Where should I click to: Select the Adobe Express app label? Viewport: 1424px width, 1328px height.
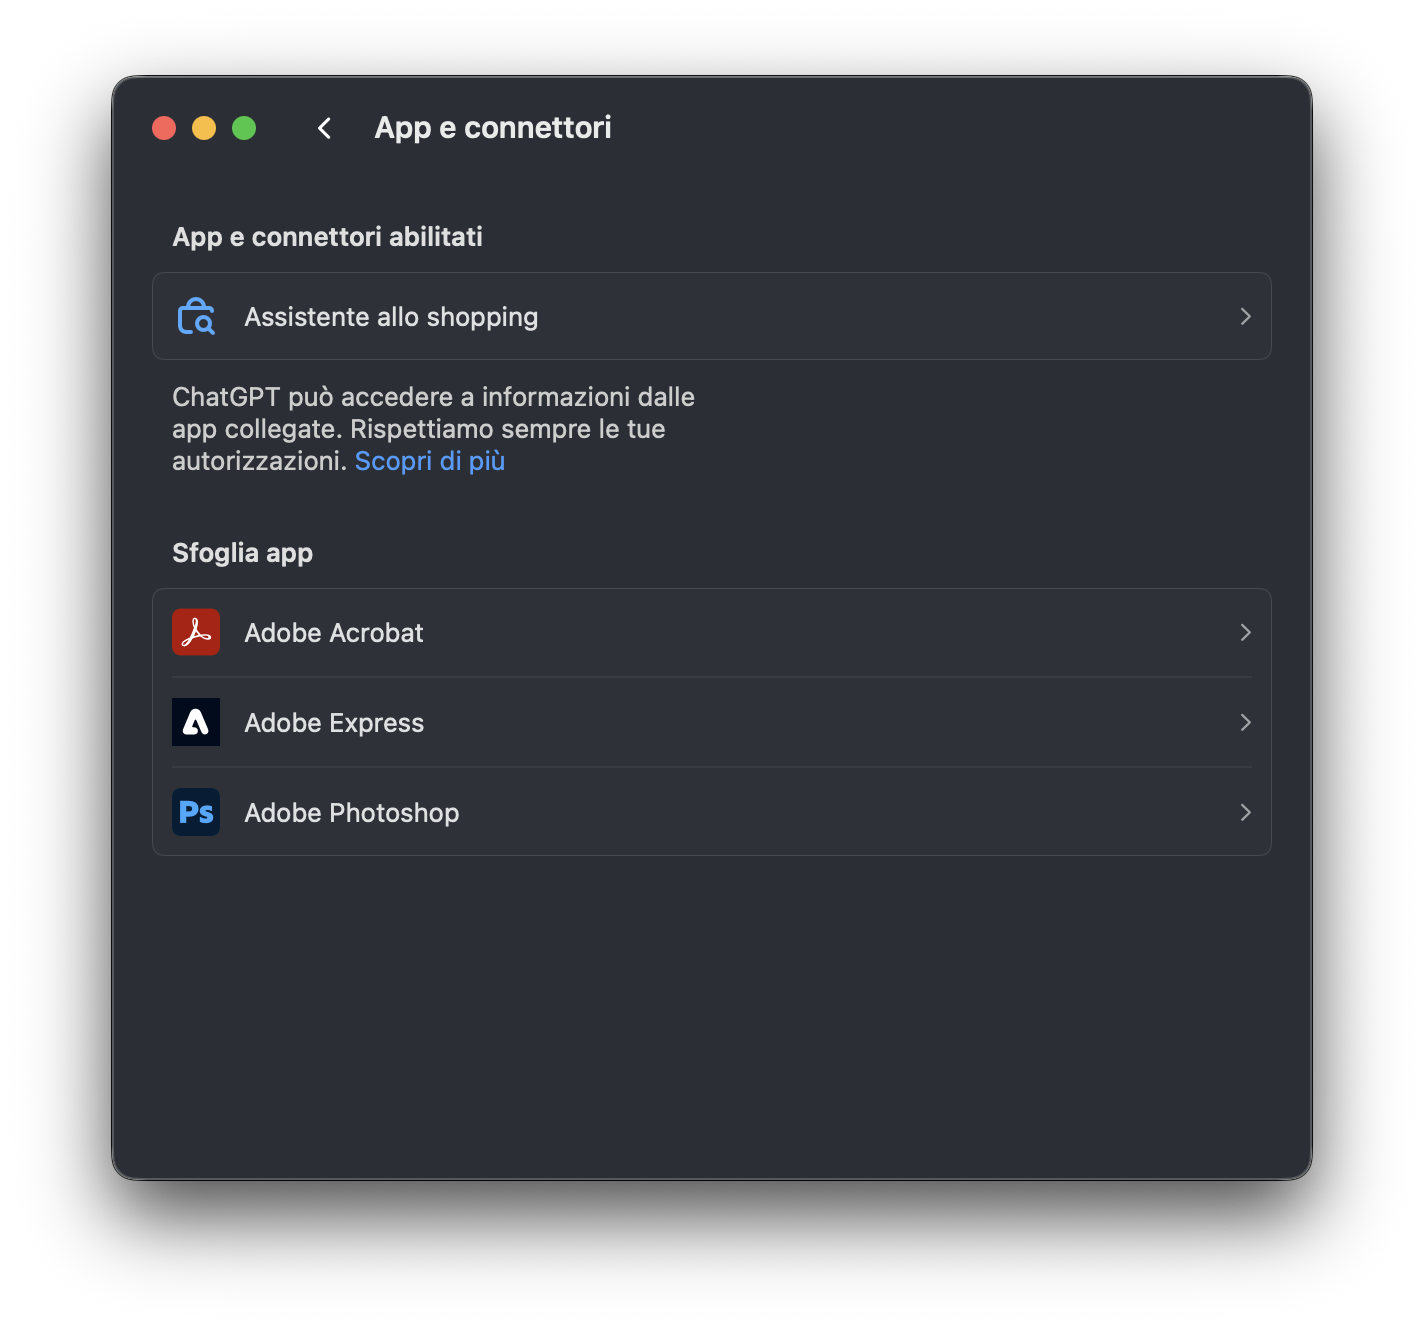point(334,723)
